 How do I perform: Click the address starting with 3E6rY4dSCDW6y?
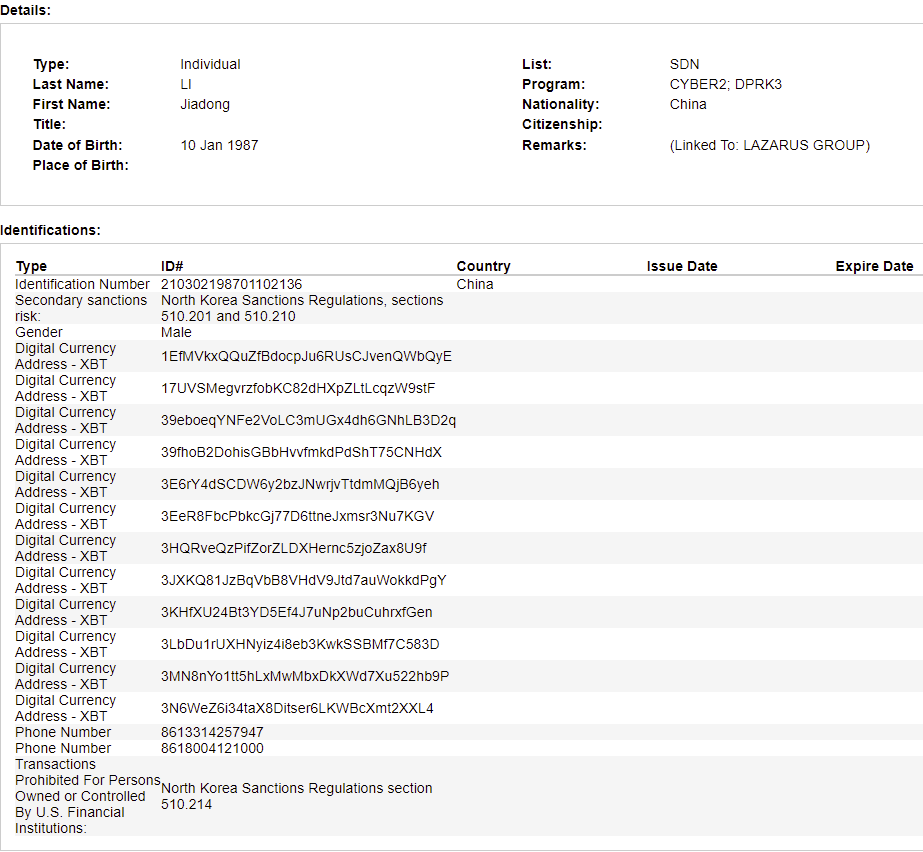click(300, 484)
